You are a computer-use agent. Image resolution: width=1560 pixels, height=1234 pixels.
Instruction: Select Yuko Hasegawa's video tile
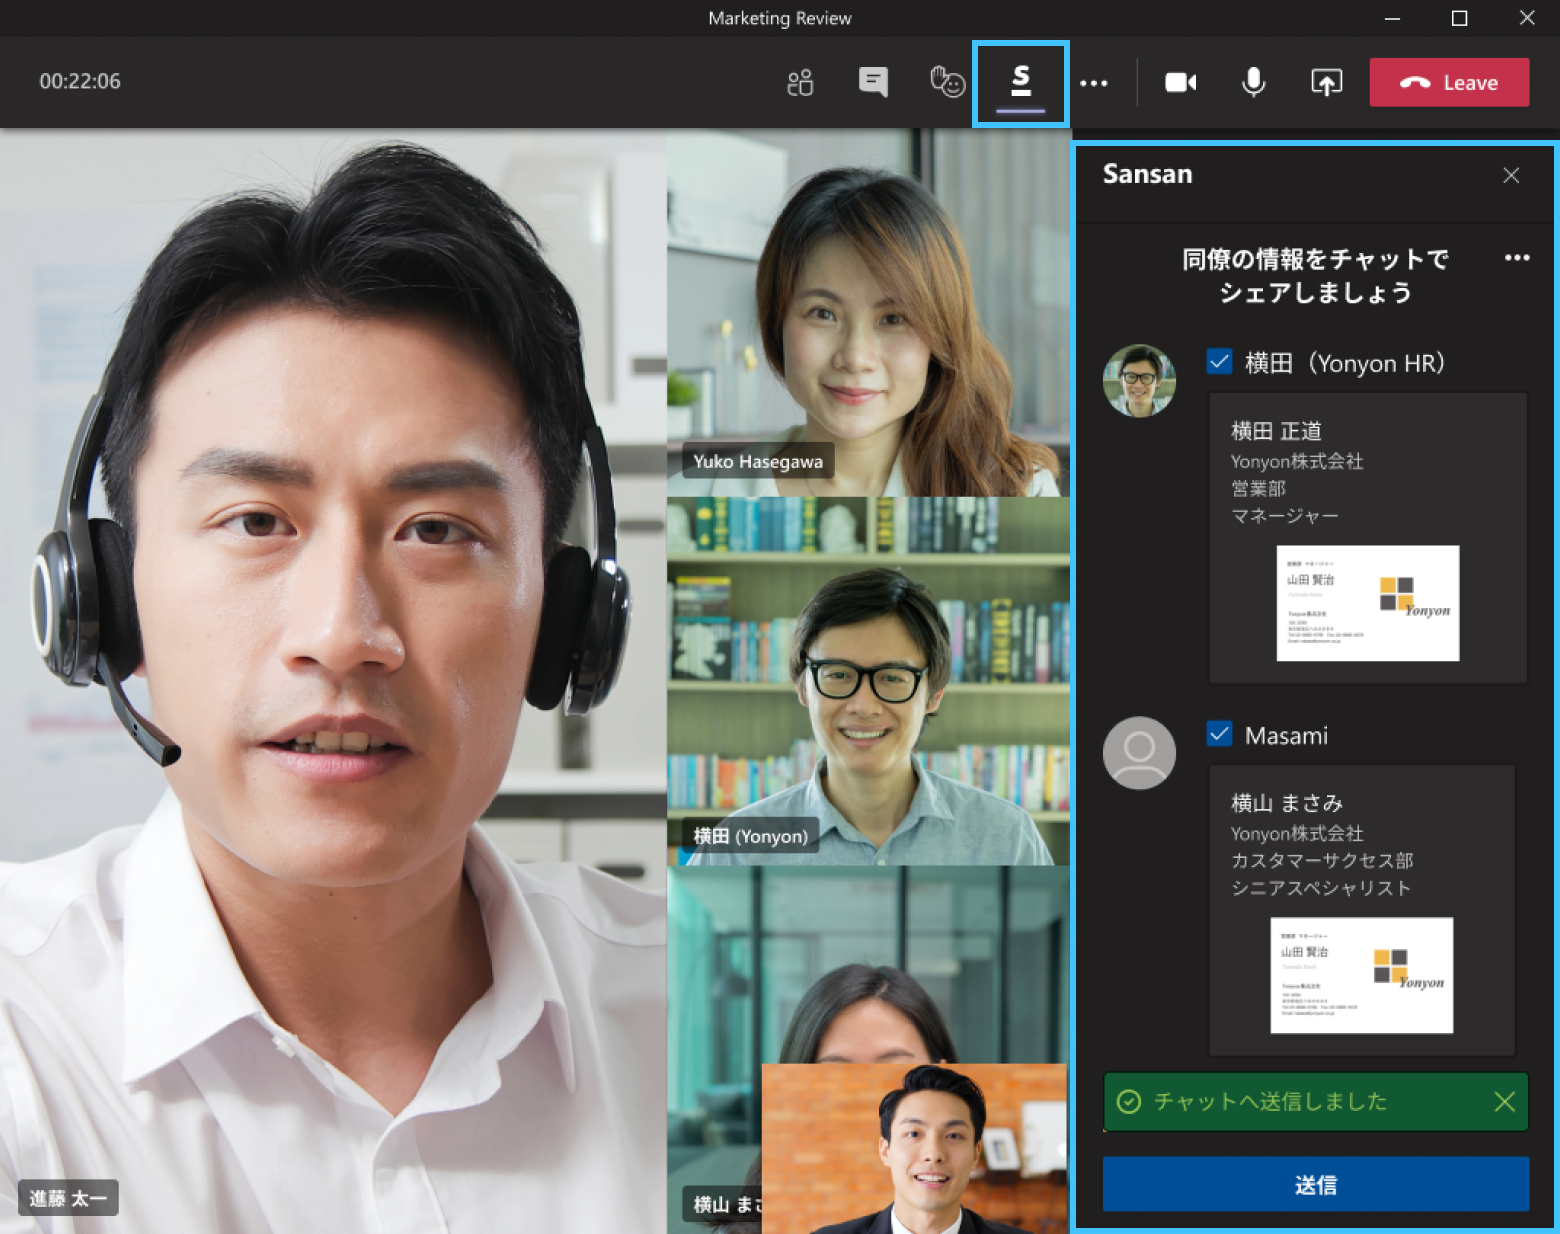pyautogui.click(x=868, y=313)
